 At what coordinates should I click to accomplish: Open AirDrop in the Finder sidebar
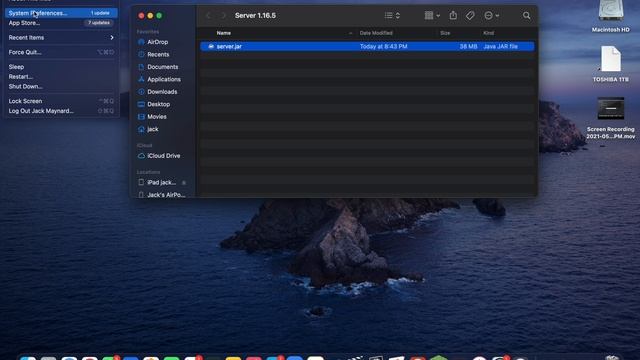(158, 42)
